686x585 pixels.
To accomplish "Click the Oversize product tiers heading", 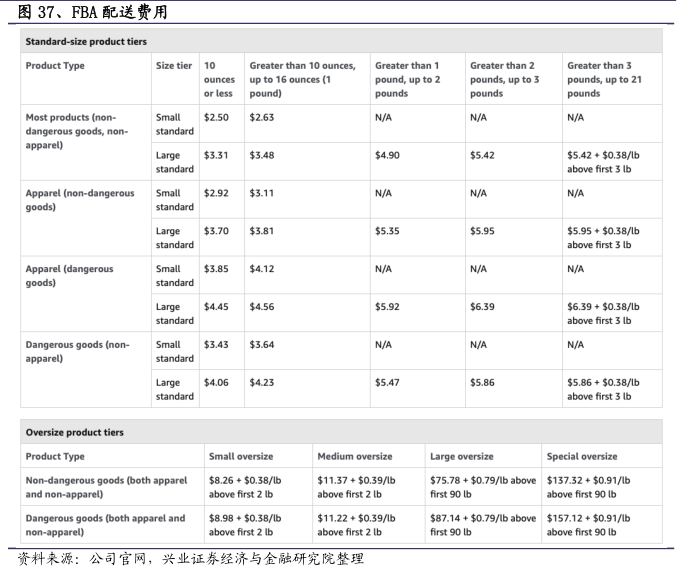I will 75,432.
